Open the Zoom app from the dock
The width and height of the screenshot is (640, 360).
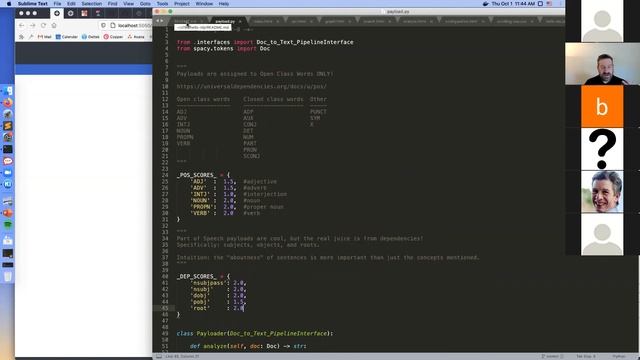tap(8, 173)
